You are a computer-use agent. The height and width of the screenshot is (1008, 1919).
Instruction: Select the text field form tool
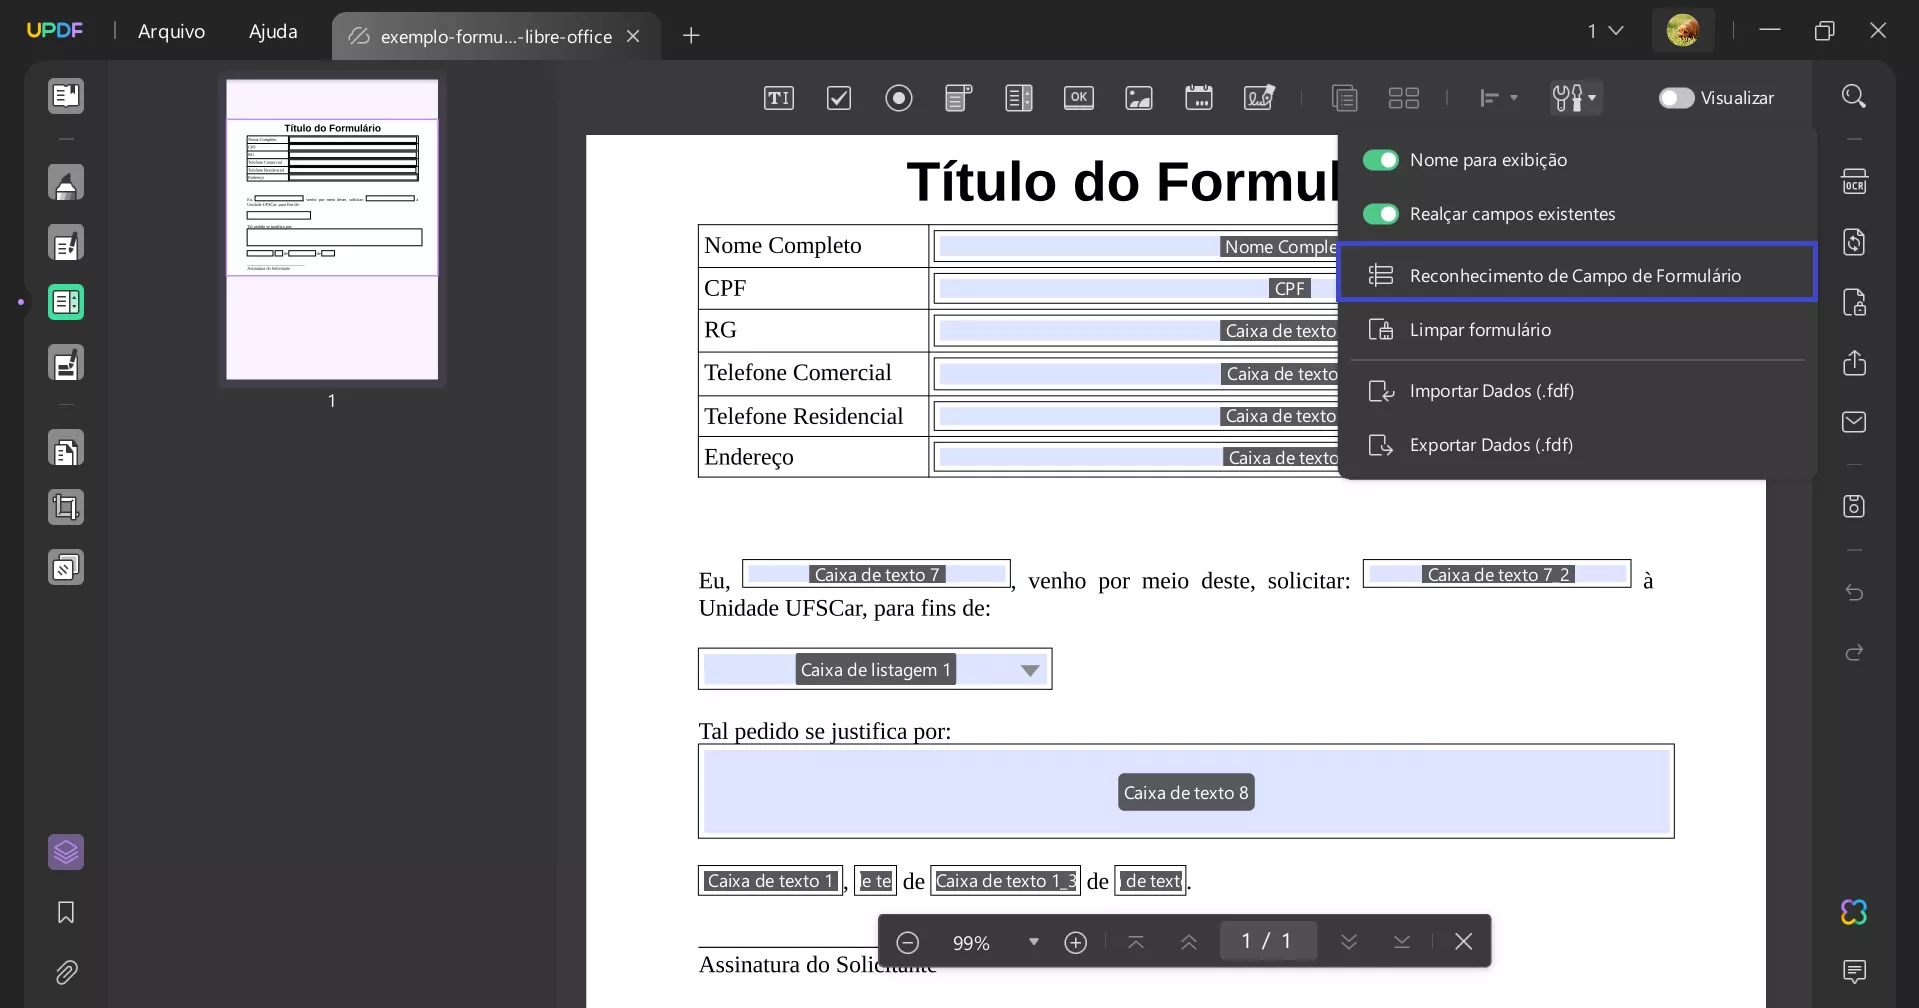click(779, 97)
